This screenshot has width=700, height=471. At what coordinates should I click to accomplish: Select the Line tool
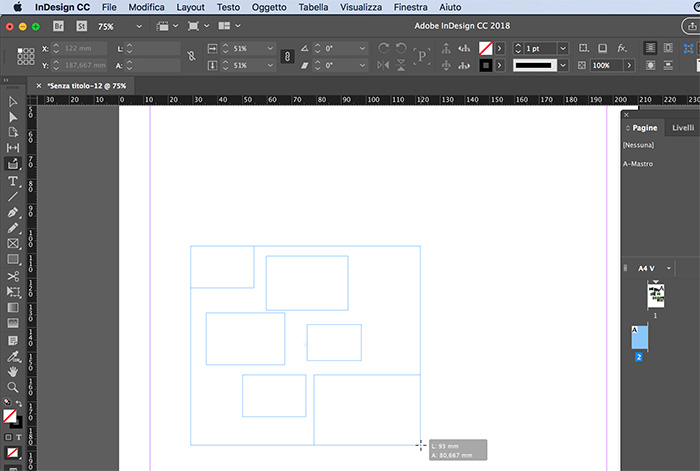coord(13,196)
